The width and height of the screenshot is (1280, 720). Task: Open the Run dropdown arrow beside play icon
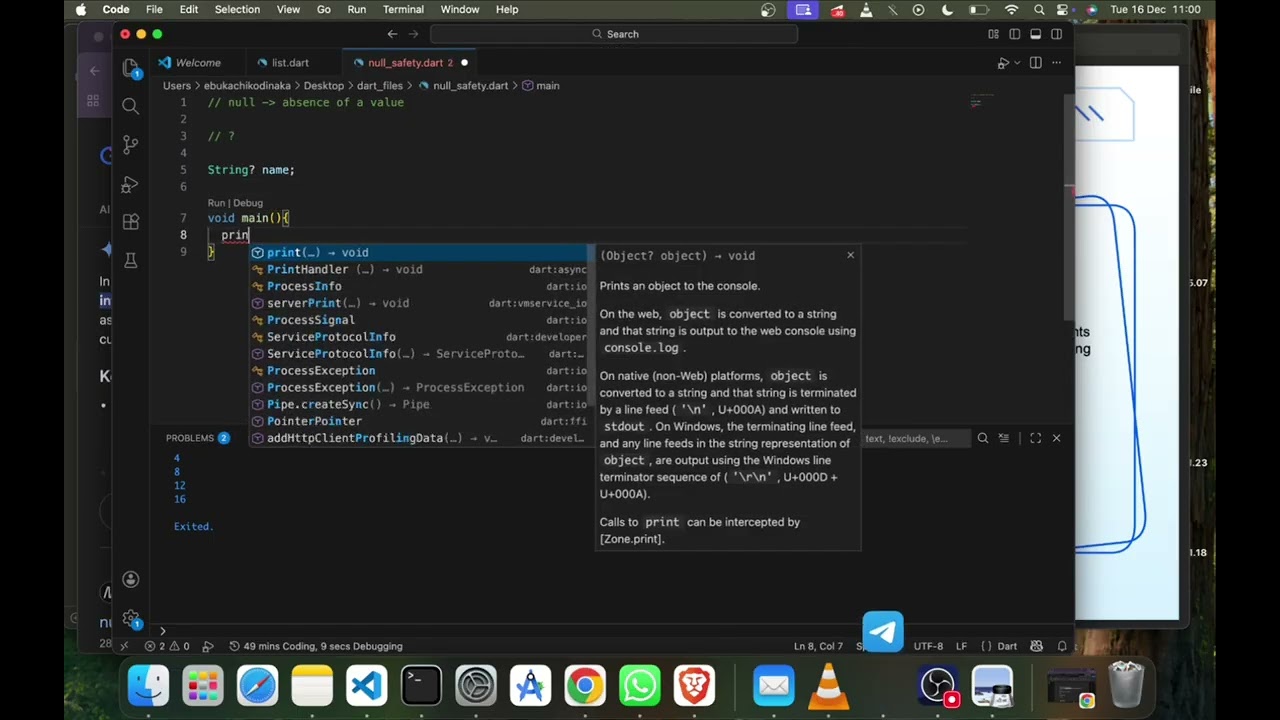click(1015, 63)
